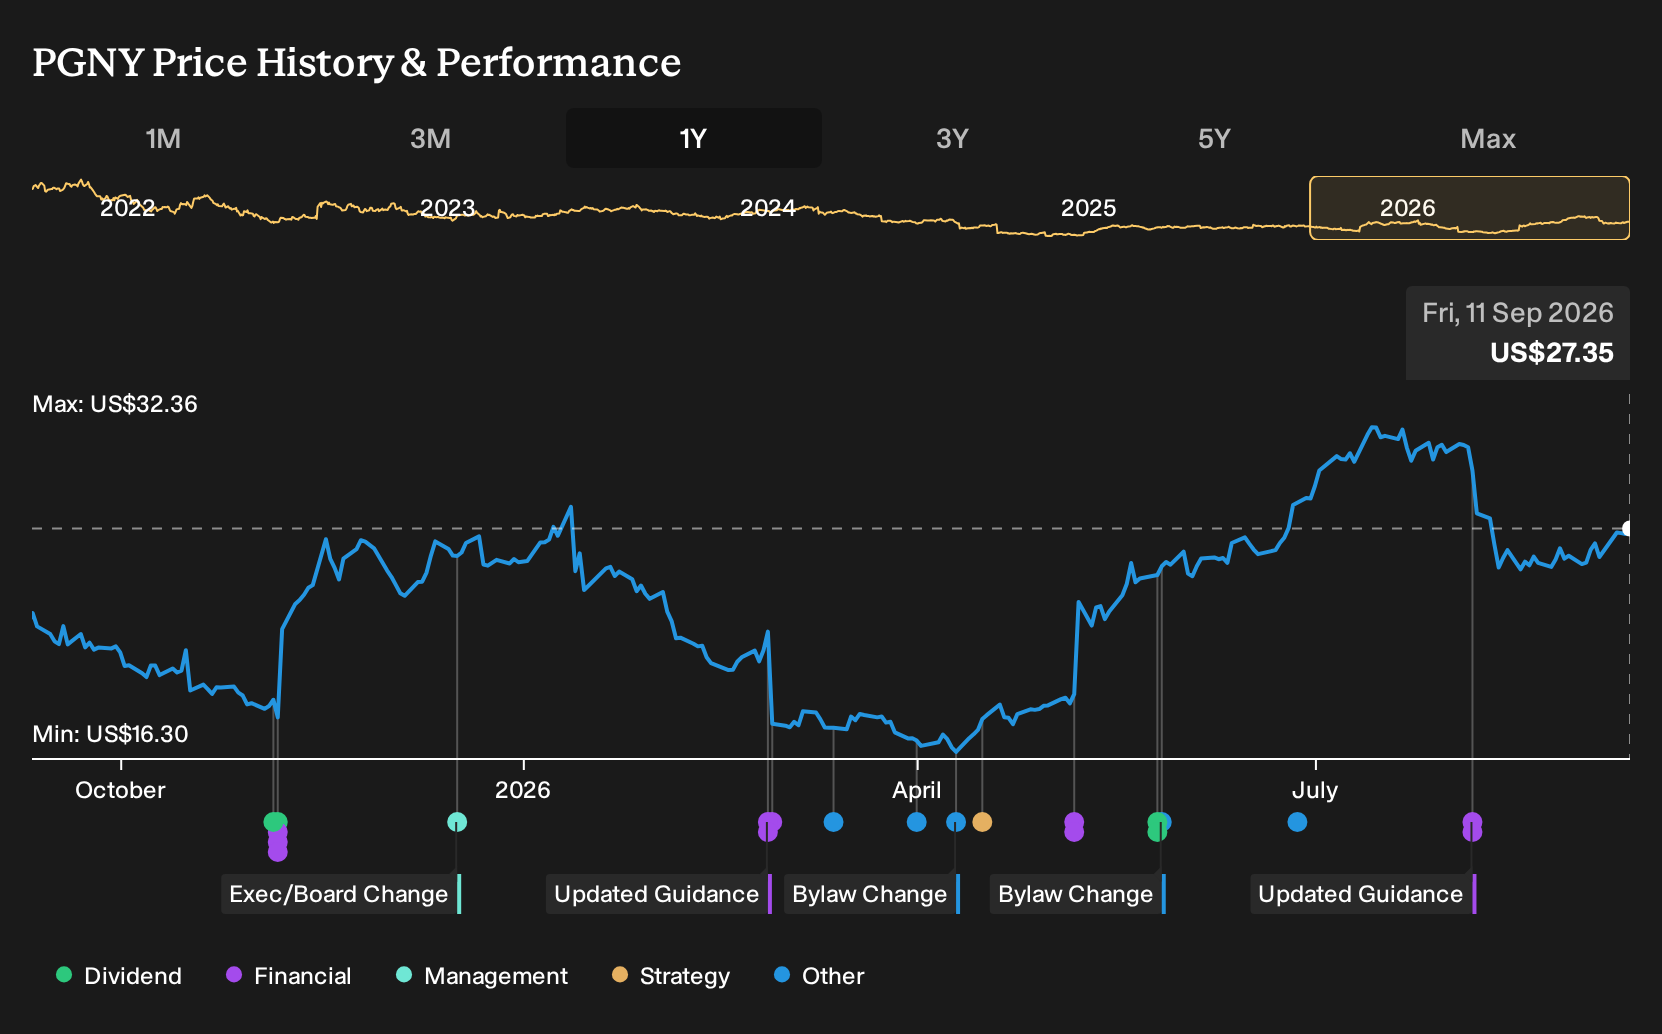Click lone blue event marker near July
1662x1034 pixels.
[1297, 822]
